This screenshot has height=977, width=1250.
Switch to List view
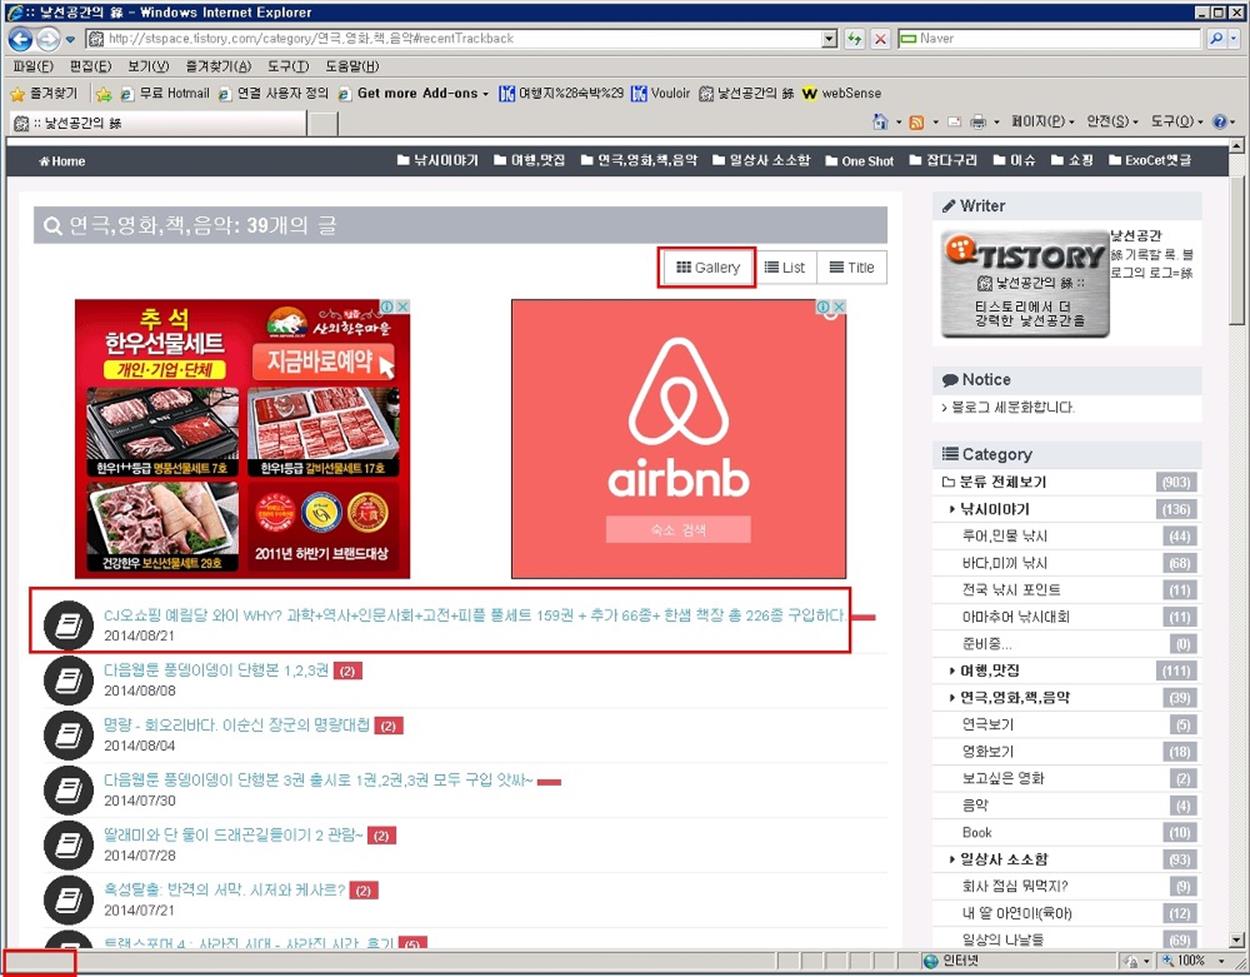point(785,268)
